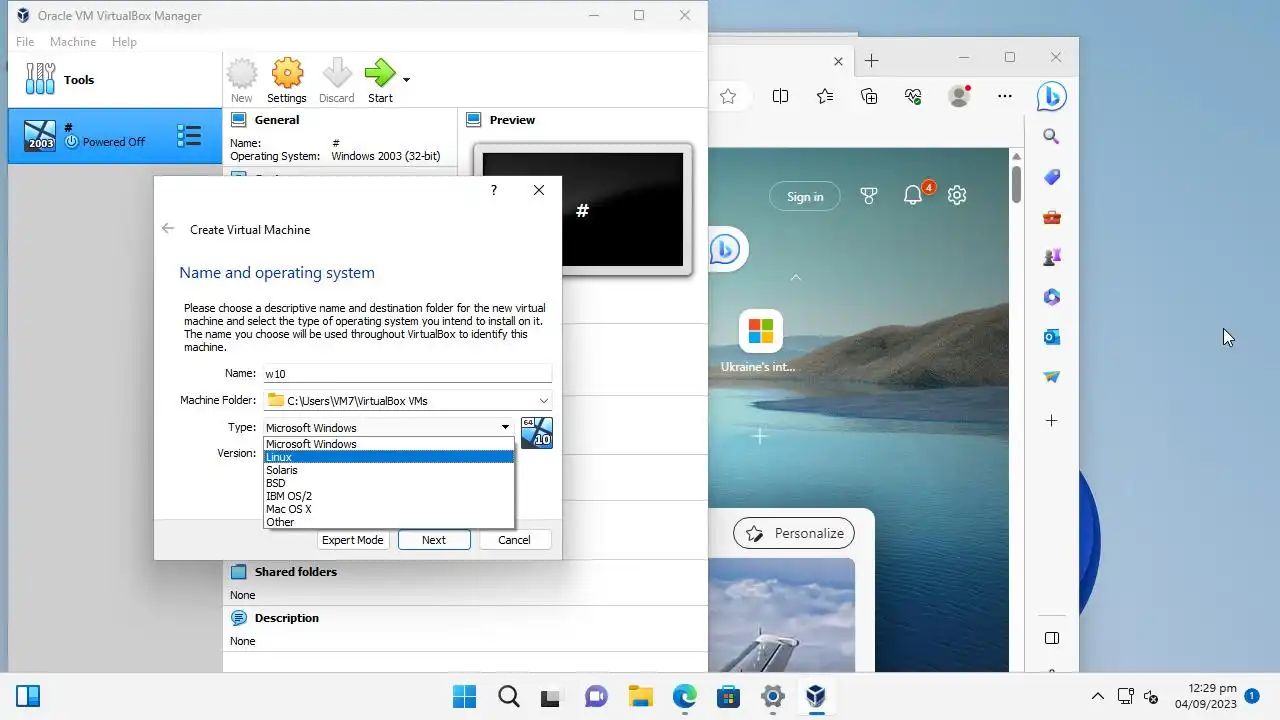
Task: Click the Name field containing w10
Action: [x=407, y=373]
